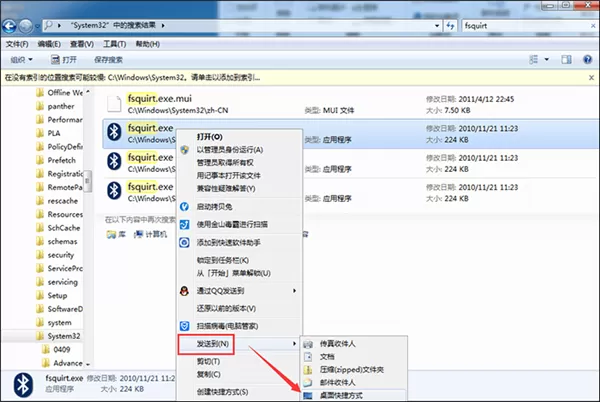This screenshot has height=402, width=600.
Task: Open the 文件(F) menu
Action: click(17, 44)
